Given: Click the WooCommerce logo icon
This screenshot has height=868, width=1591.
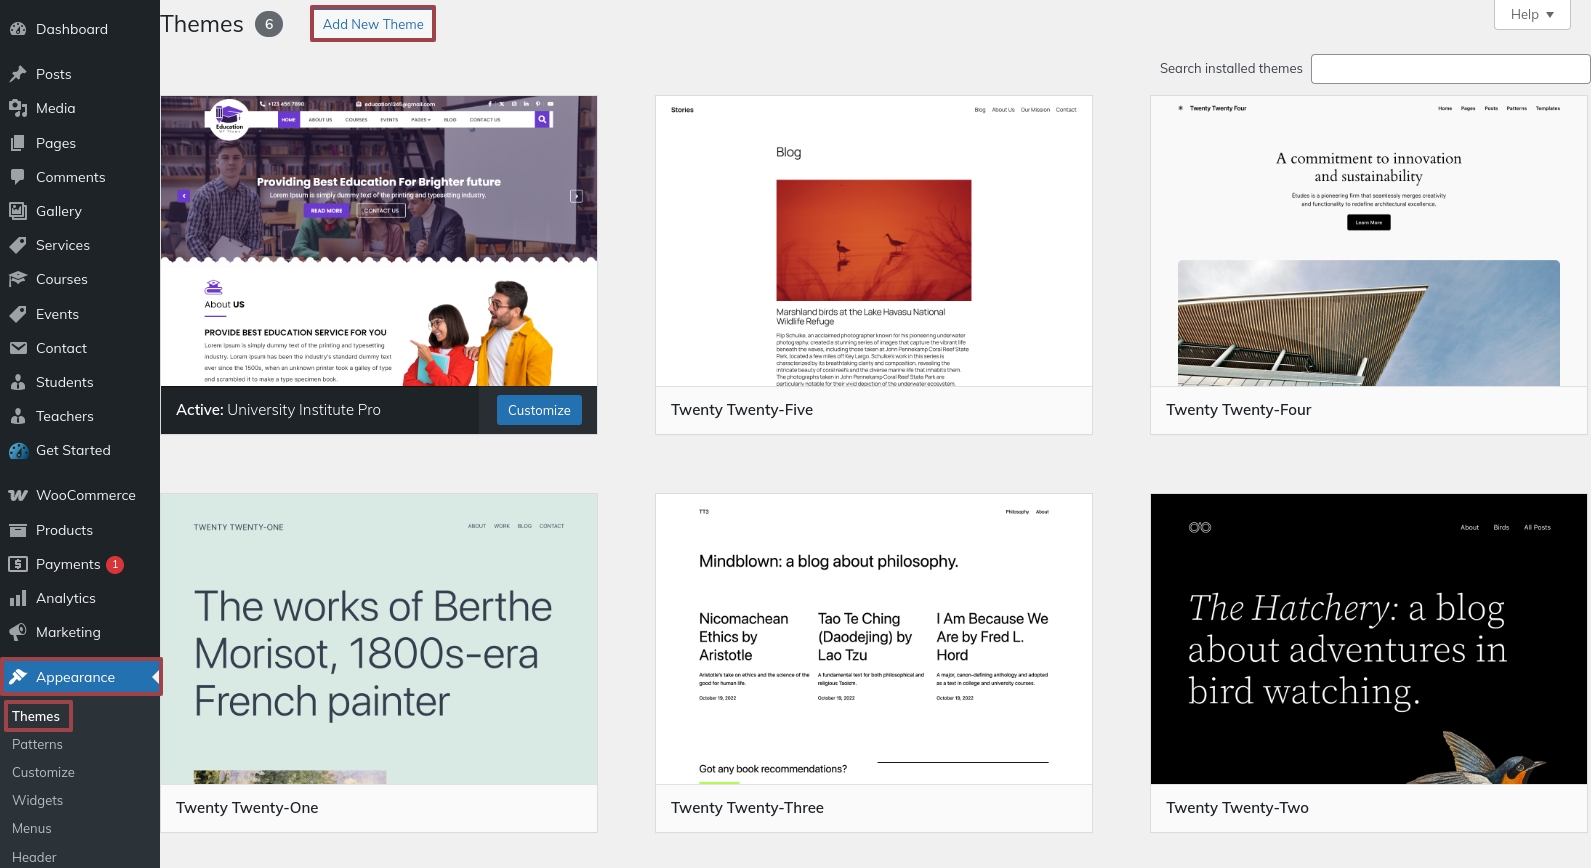Looking at the screenshot, I should pos(18,495).
